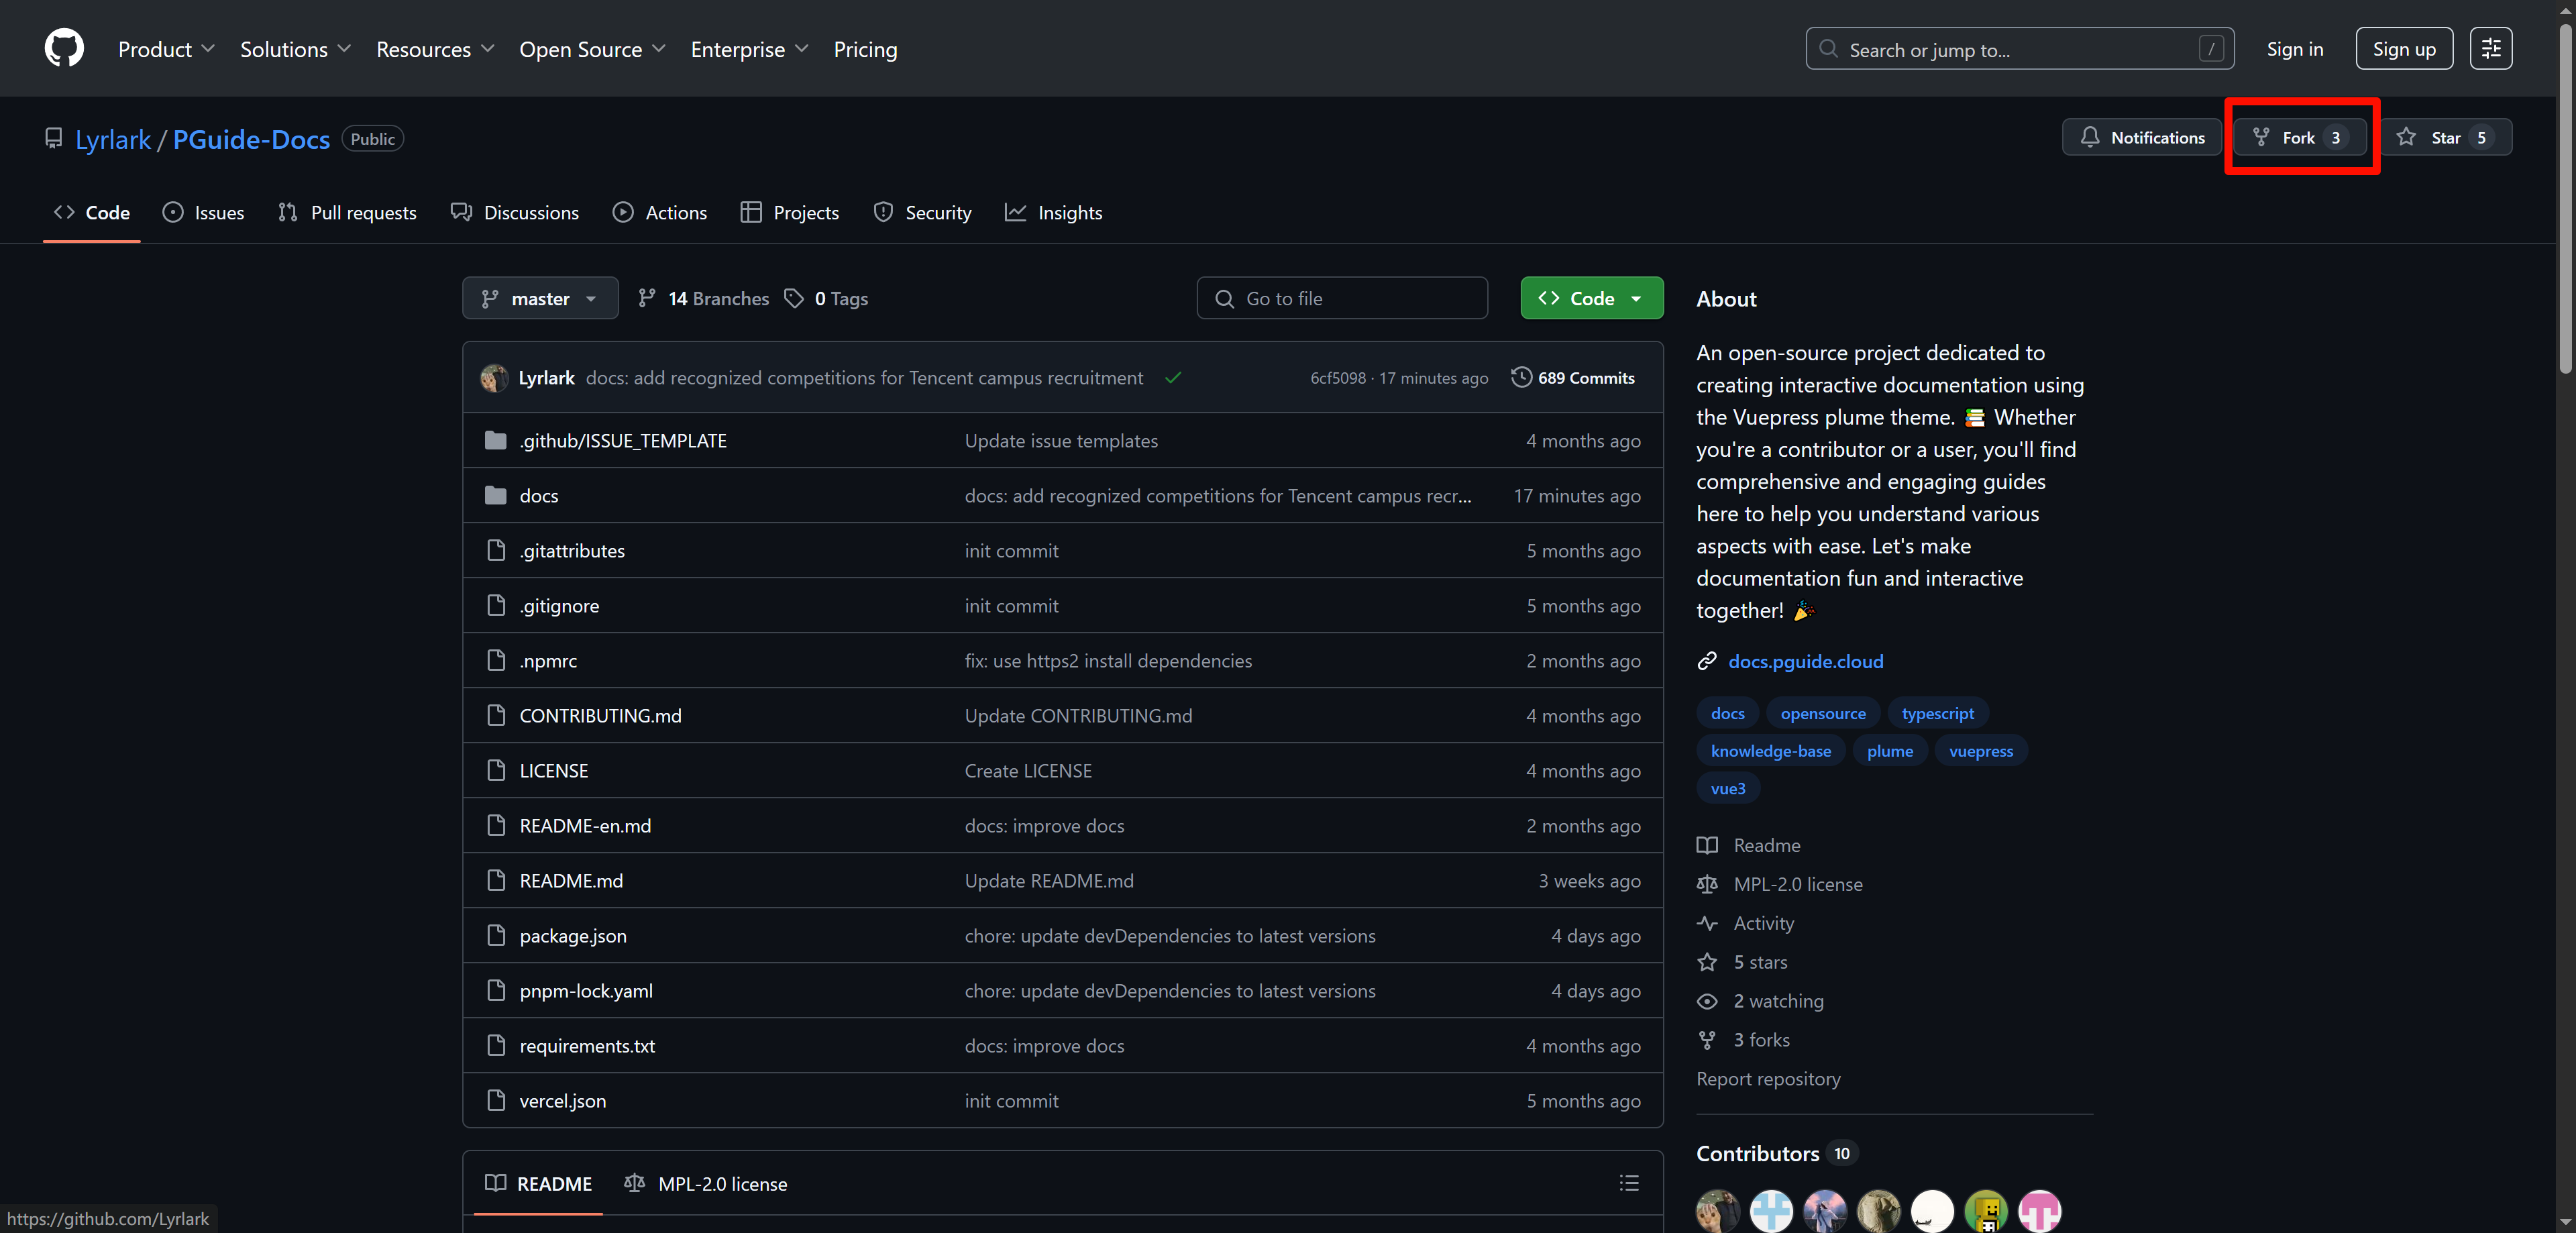The height and width of the screenshot is (1233, 2576).
Task: Click the eye icon beside 2 watching
Action: coord(1707,1001)
